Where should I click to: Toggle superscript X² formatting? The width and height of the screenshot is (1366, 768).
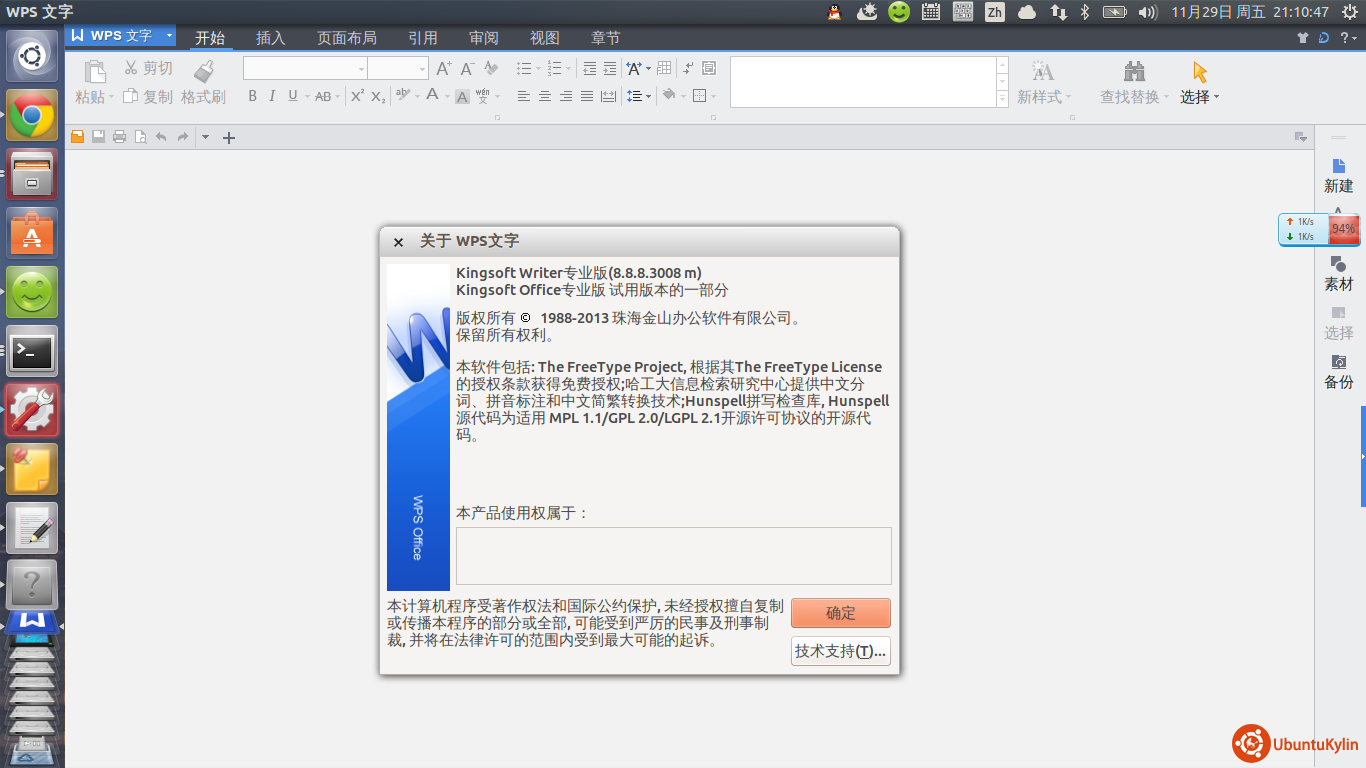(x=357, y=97)
